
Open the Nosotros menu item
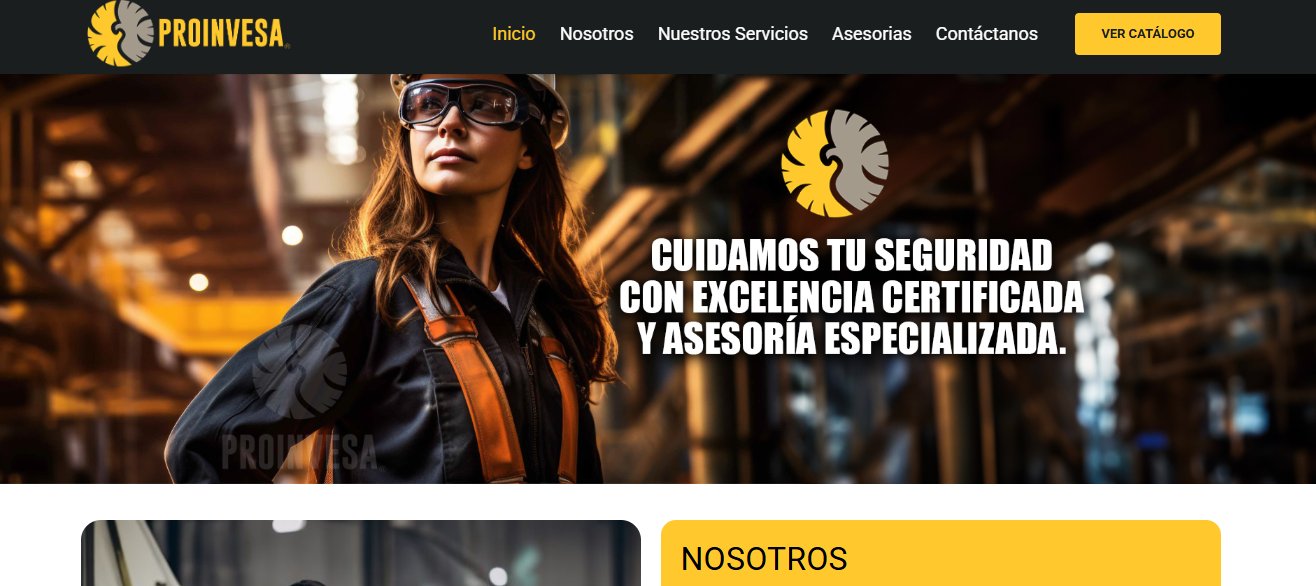[597, 34]
